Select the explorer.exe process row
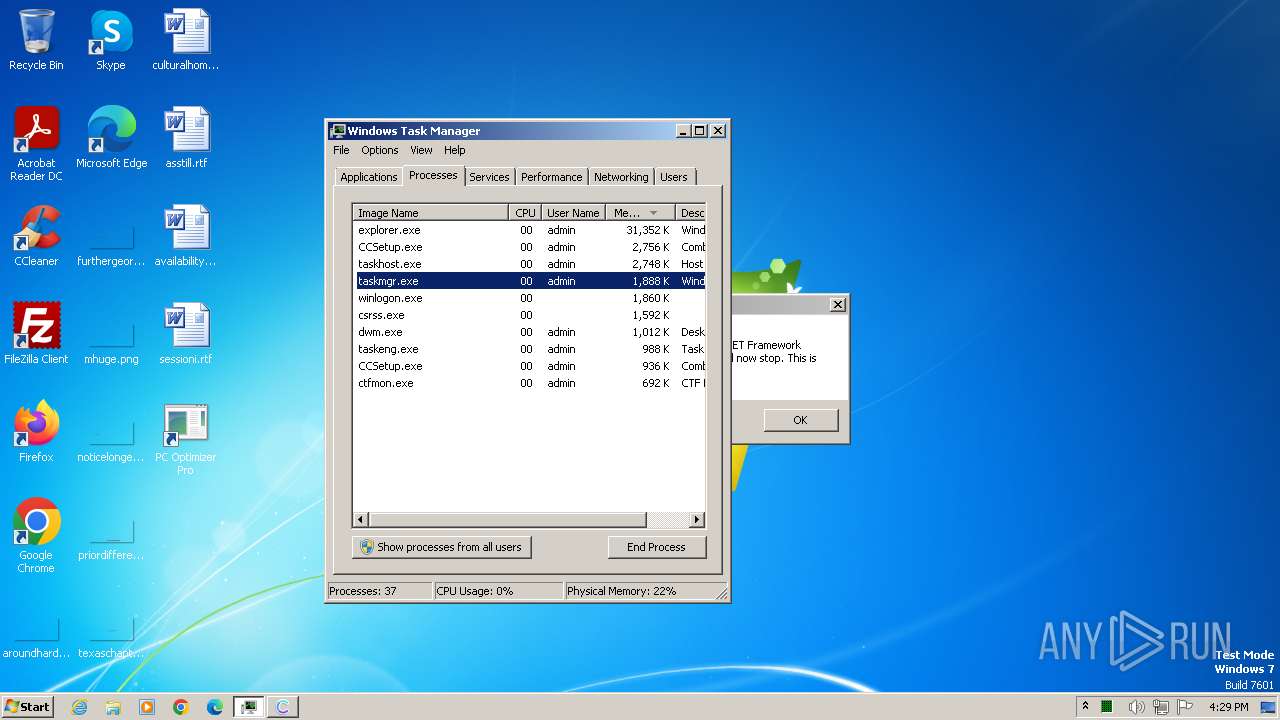 click(x=530, y=230)
